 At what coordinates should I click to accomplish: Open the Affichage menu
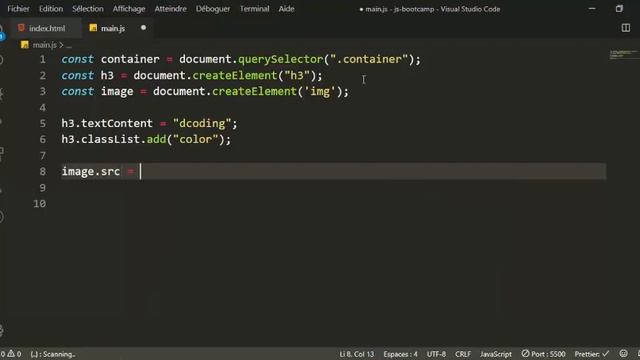[x=129, y=9]
